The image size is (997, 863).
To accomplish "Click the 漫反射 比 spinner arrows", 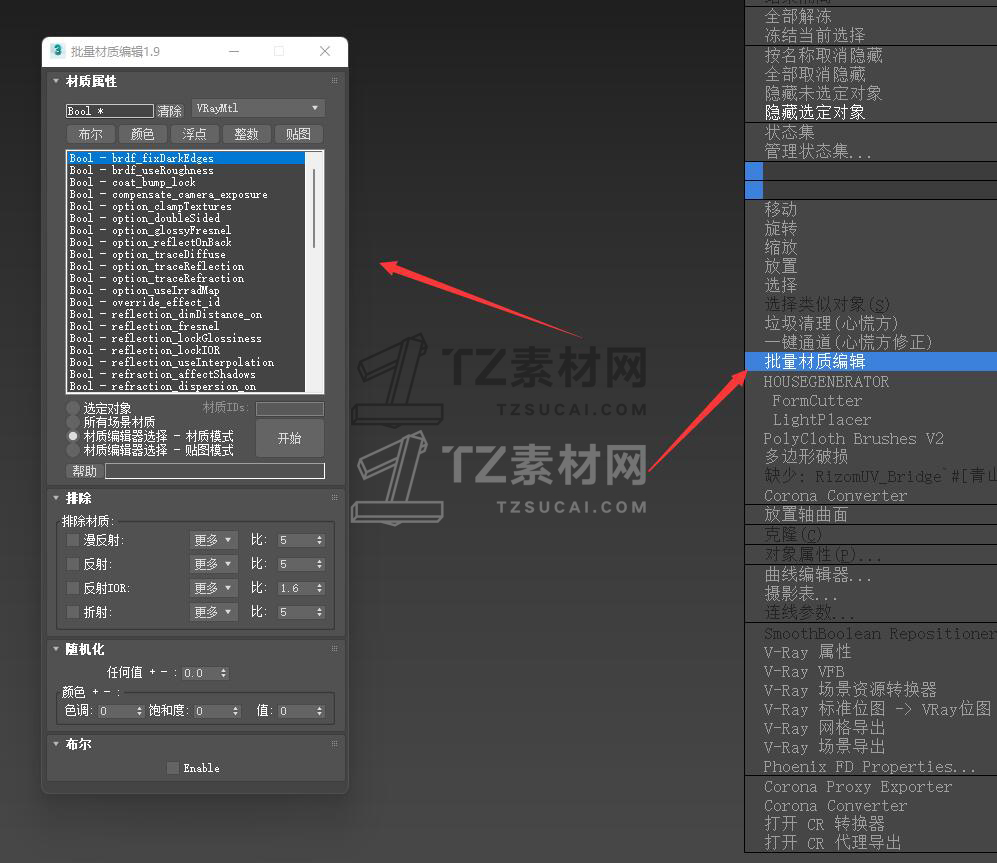I will coord(319,540).
